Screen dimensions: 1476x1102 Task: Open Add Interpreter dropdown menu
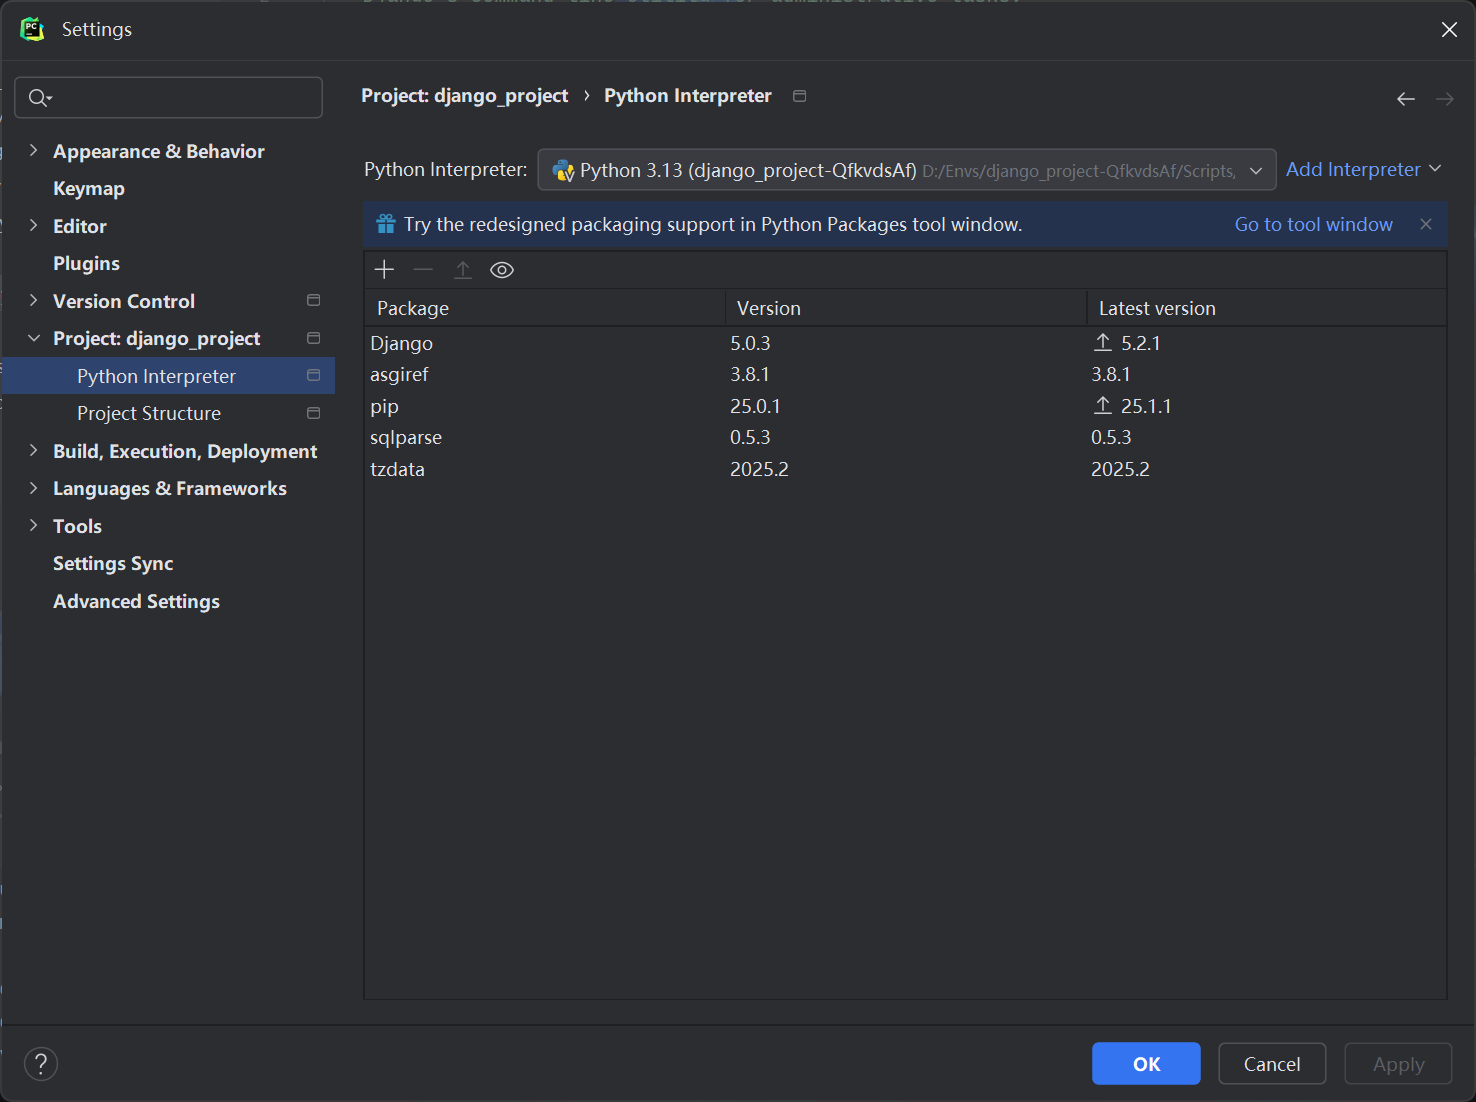[1363, 169]
